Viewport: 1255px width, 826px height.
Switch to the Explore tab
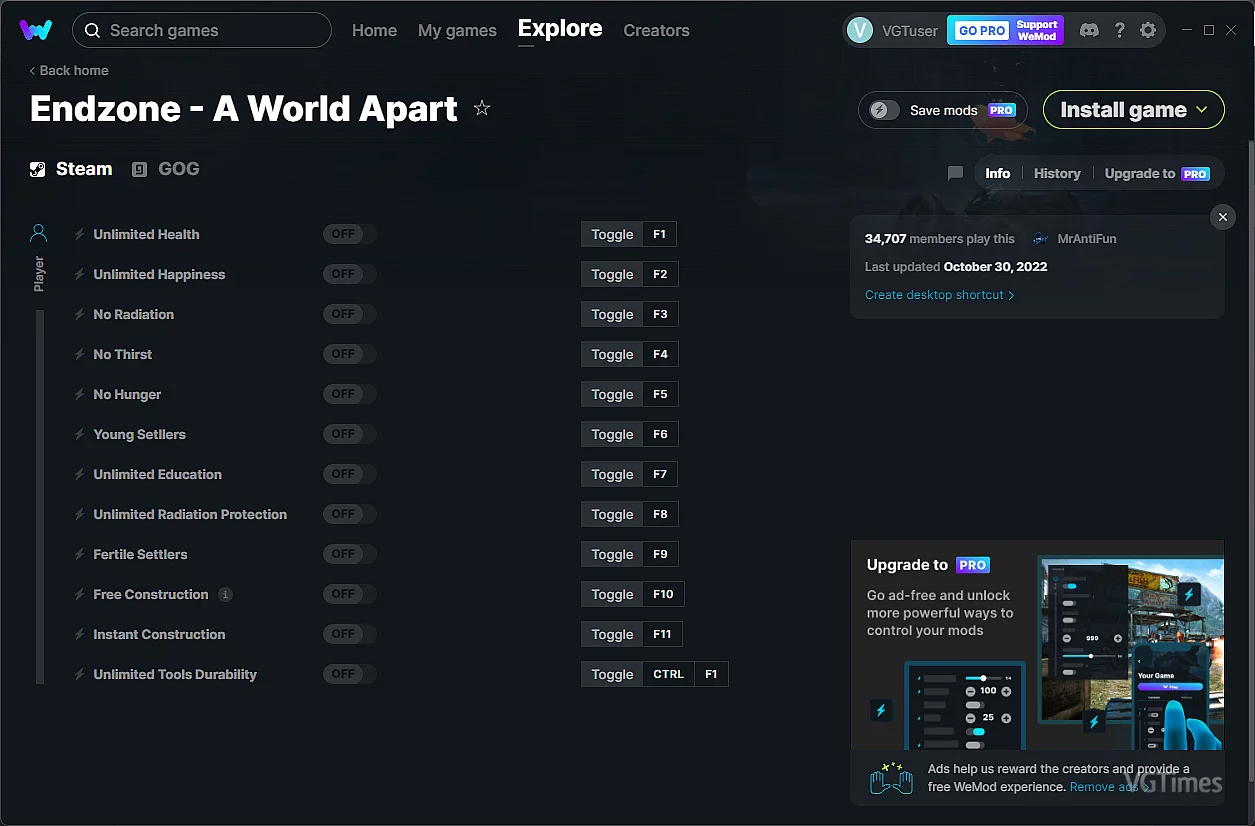[560, 29]
